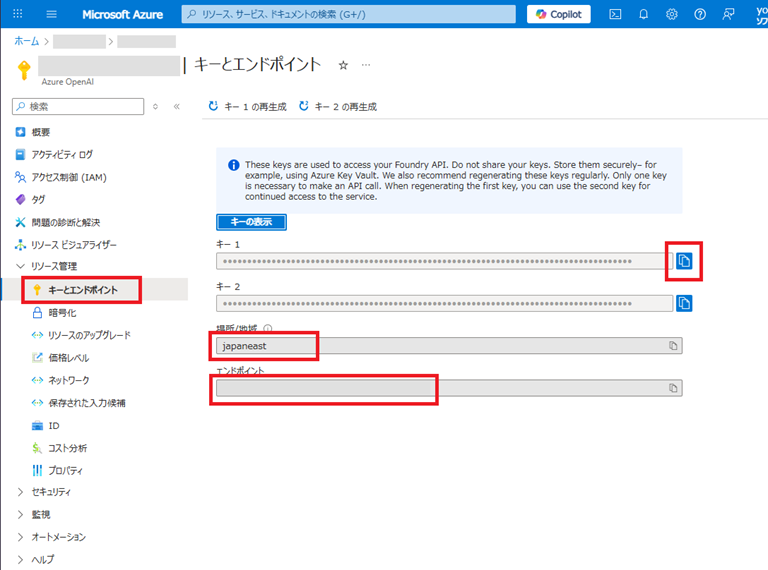768x570 pixels.
Task: Copy the endpoint URL value
Action: coord(674,387)
